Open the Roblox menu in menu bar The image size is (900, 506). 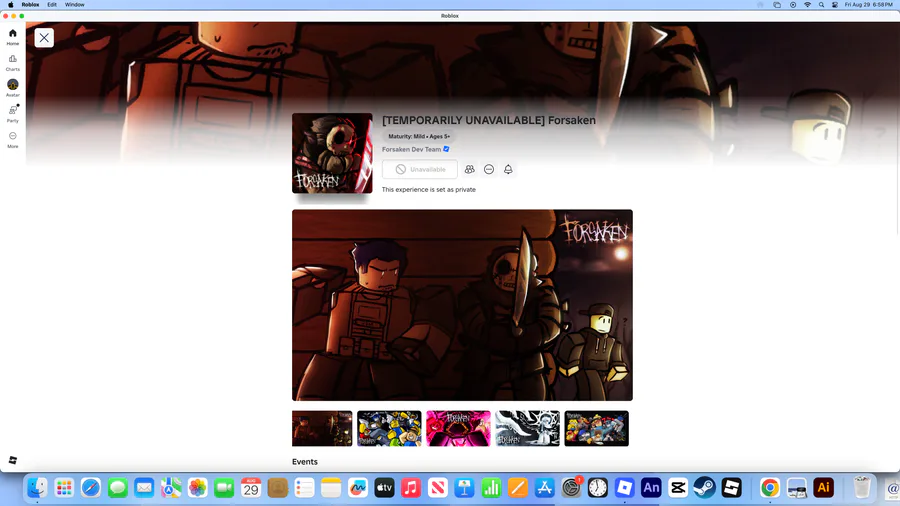point(30,5)
